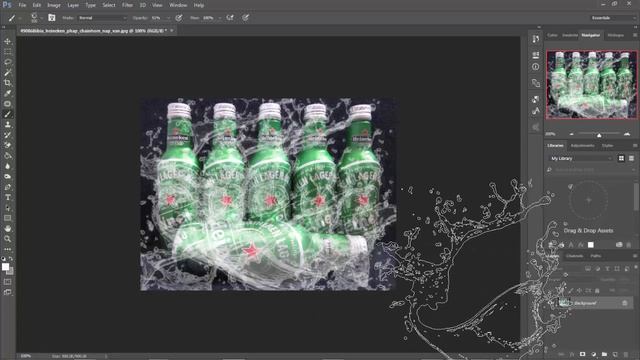
Task: Toggle pressure for size button
Action: click(245, 18)
